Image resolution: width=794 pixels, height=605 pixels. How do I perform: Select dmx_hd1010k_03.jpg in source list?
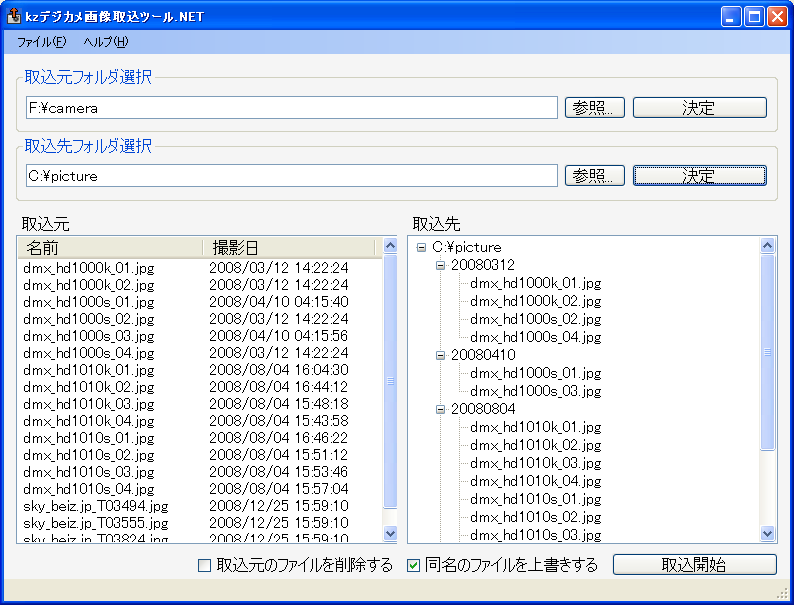89,404
